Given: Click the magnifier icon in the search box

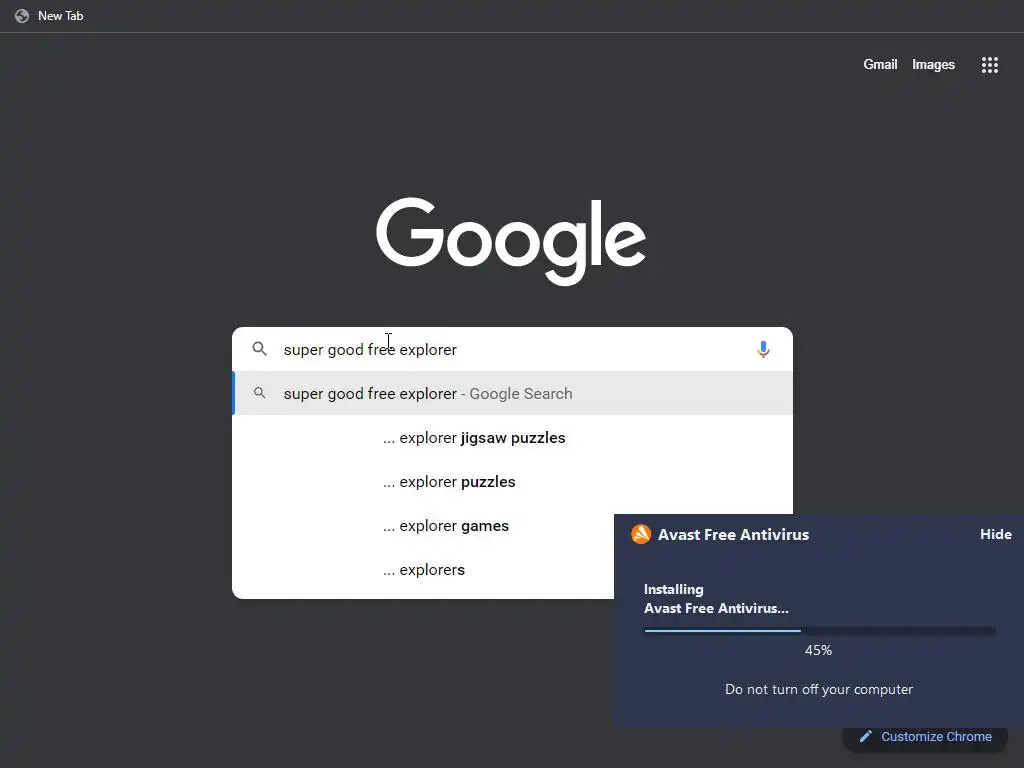Looking at the screenshot, I should pos(259,349).
